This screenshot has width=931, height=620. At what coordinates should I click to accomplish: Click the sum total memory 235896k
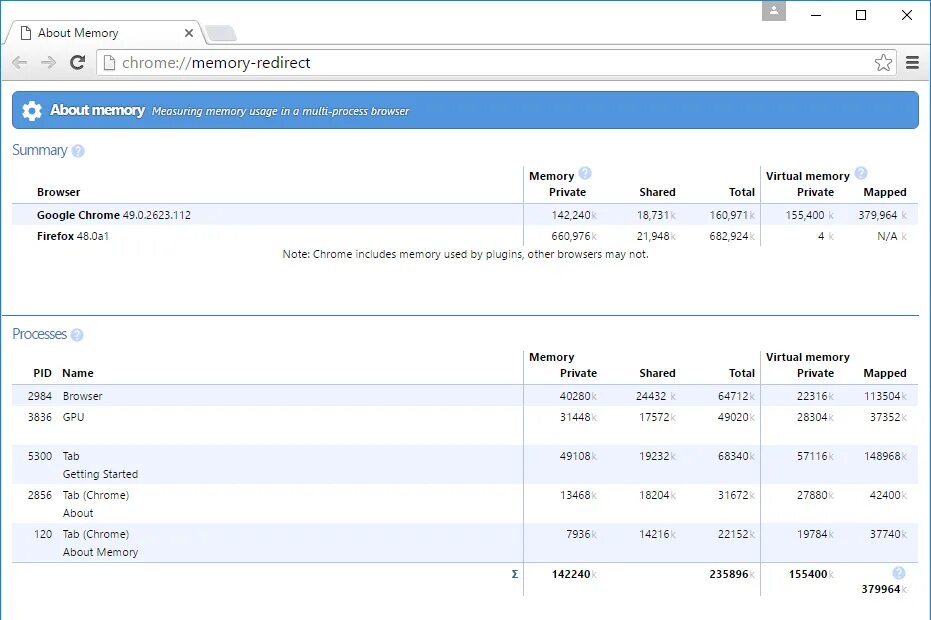tap(732, 574)
